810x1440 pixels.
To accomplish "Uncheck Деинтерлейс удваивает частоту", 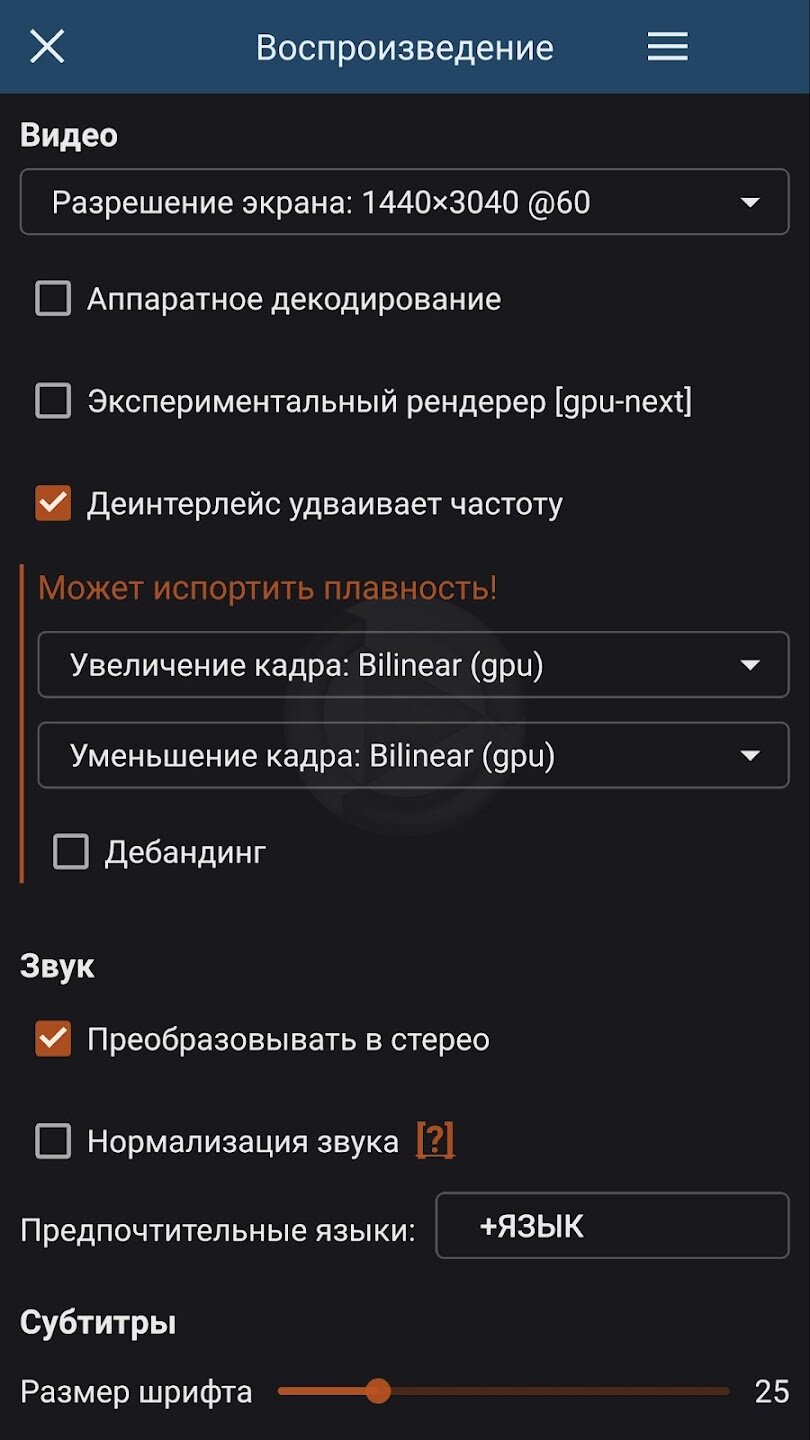I will 53,504.
